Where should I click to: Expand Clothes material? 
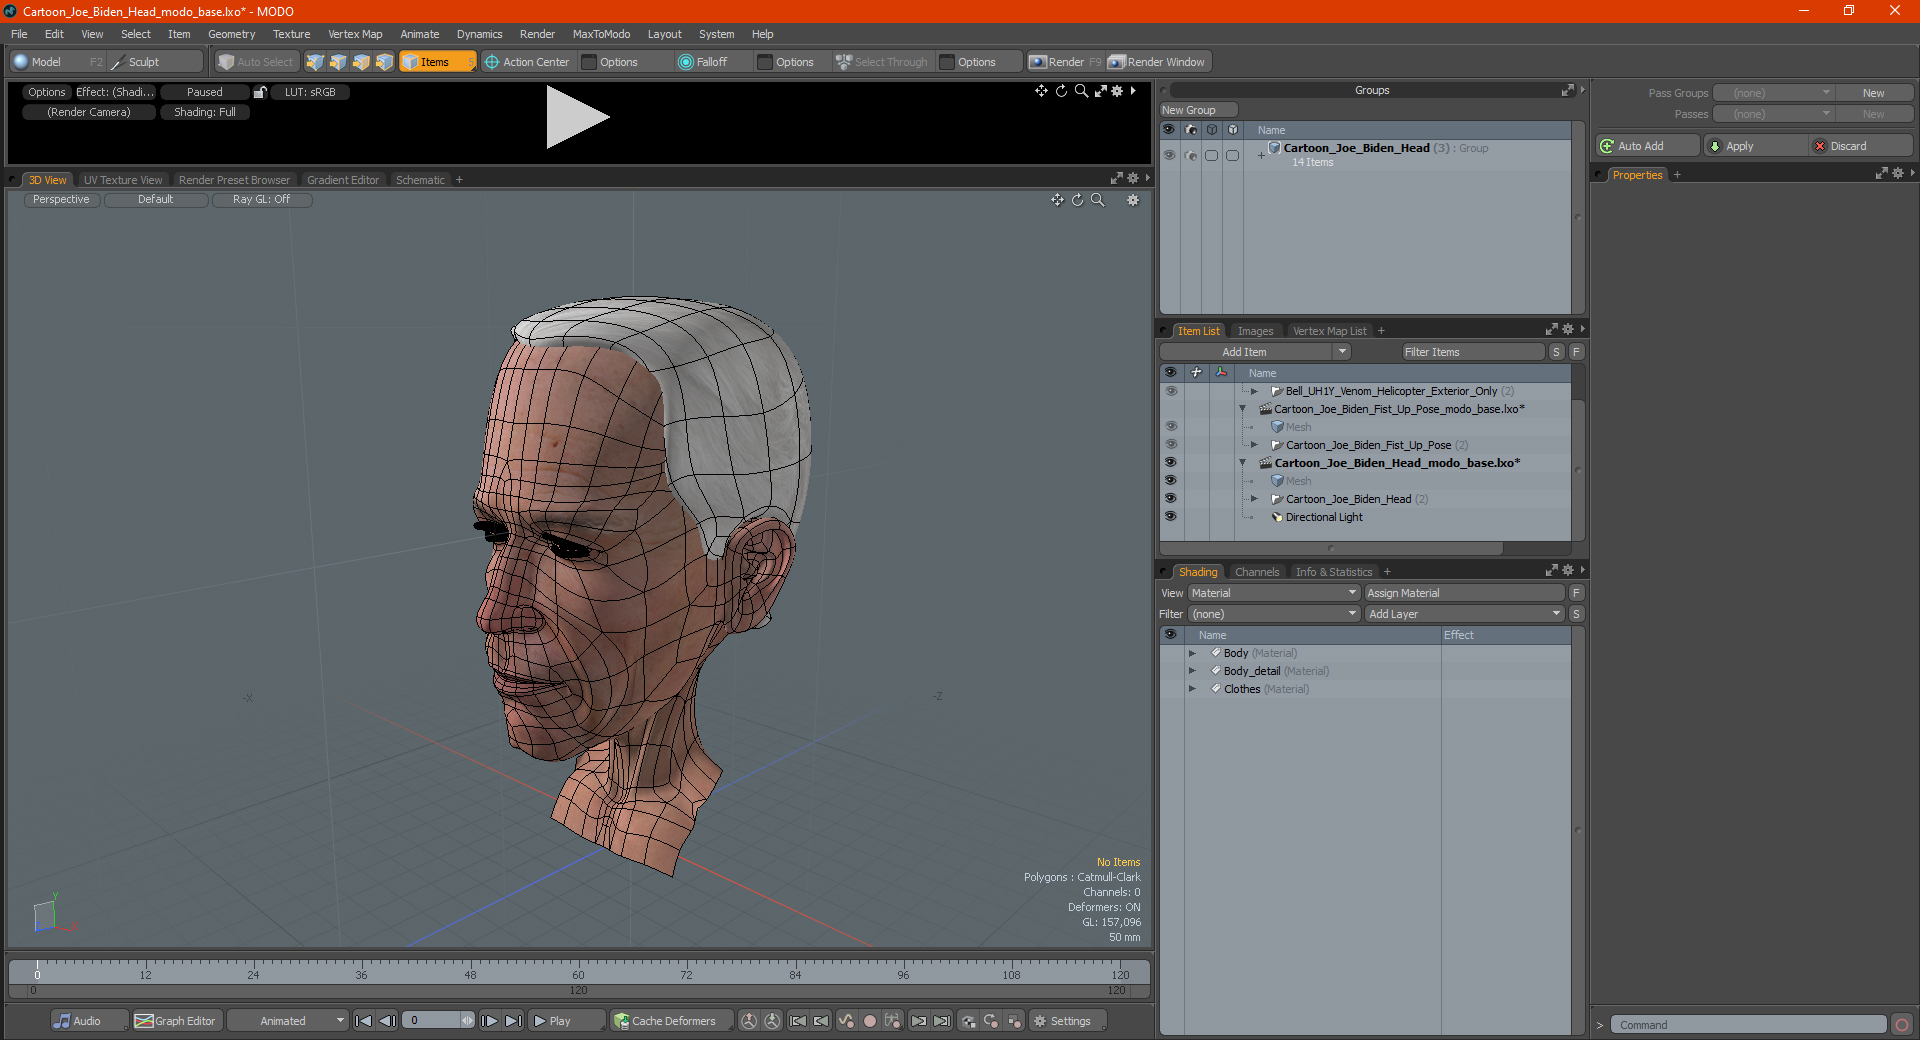click(x=1192, y=689)
